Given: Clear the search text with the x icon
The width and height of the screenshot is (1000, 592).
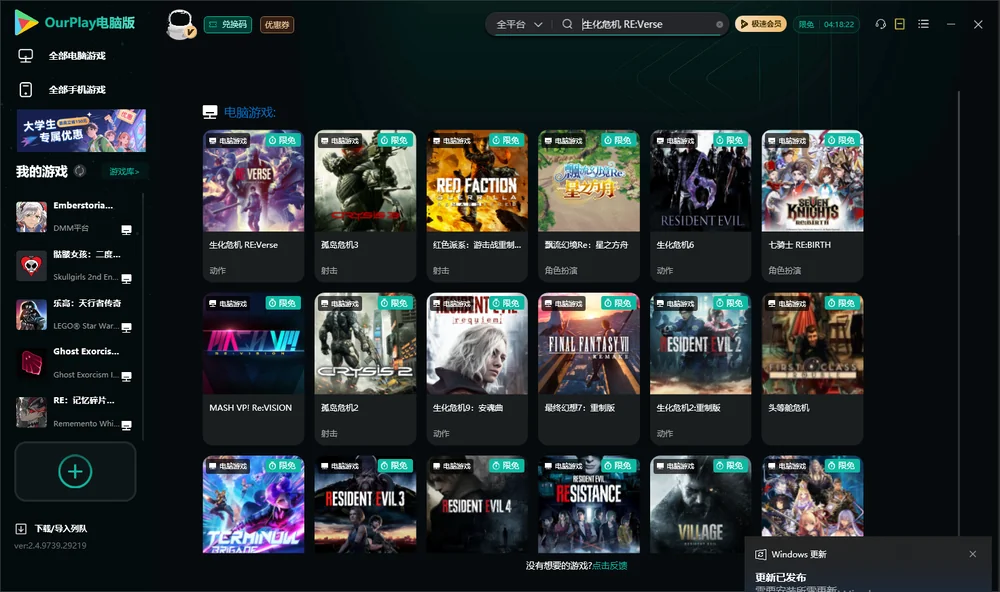Looking at the screenshot, I should (x=719, y=25).
